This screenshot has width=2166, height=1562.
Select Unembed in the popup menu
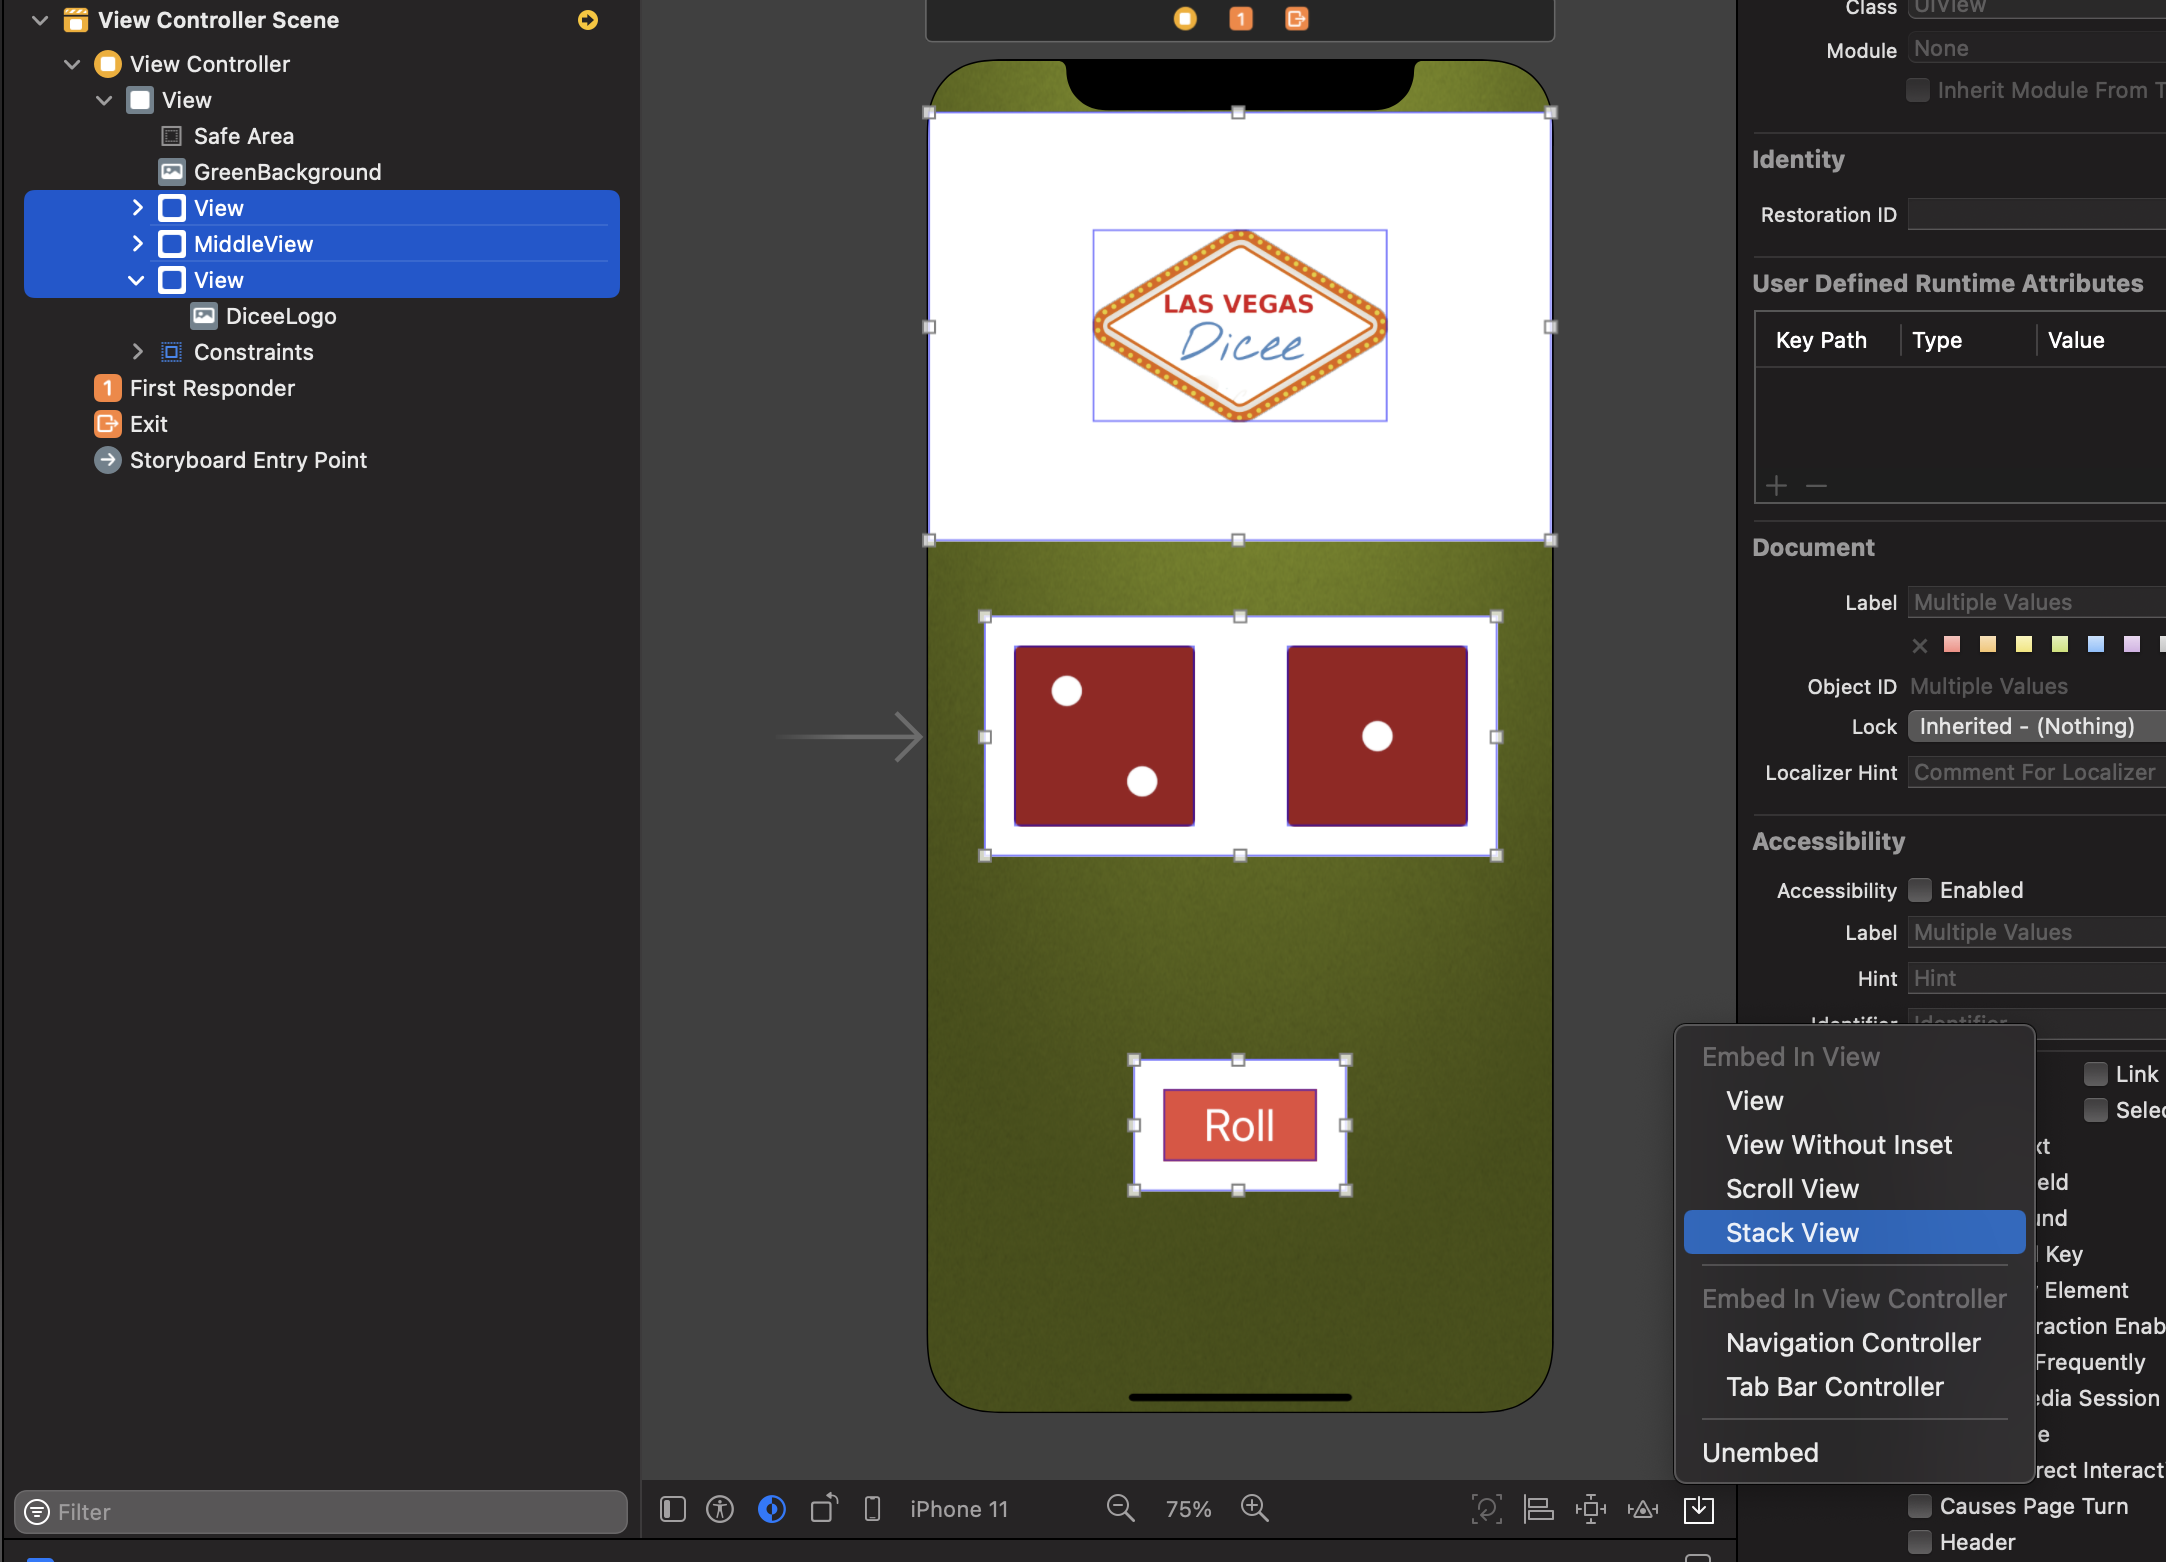pos(1760,1453)
